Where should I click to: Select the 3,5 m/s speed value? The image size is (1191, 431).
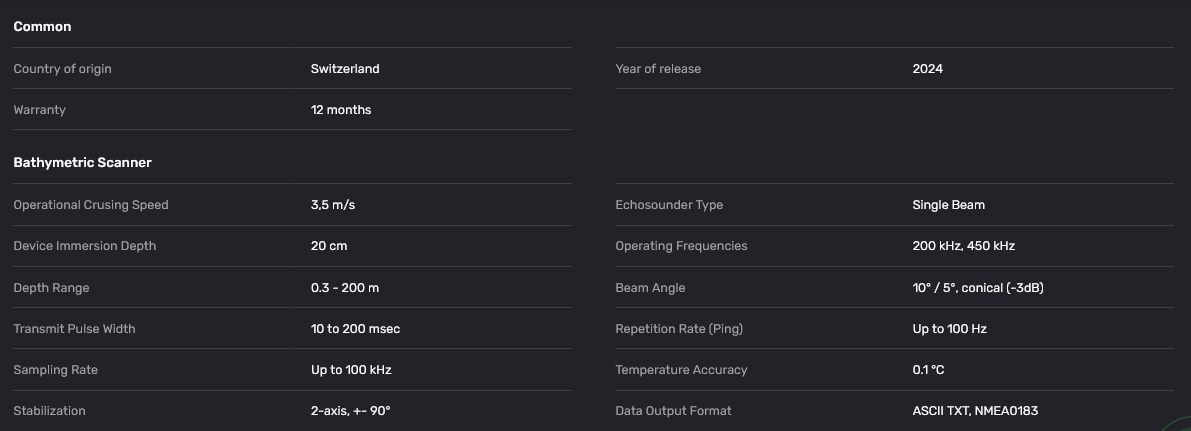click(x=333, y=205)
